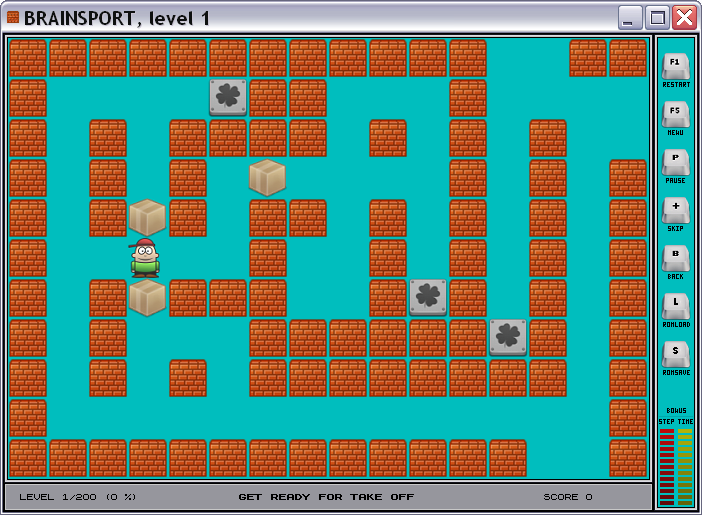
Task: Minimize the BRAINSPORT window
Action: [630, 18]
